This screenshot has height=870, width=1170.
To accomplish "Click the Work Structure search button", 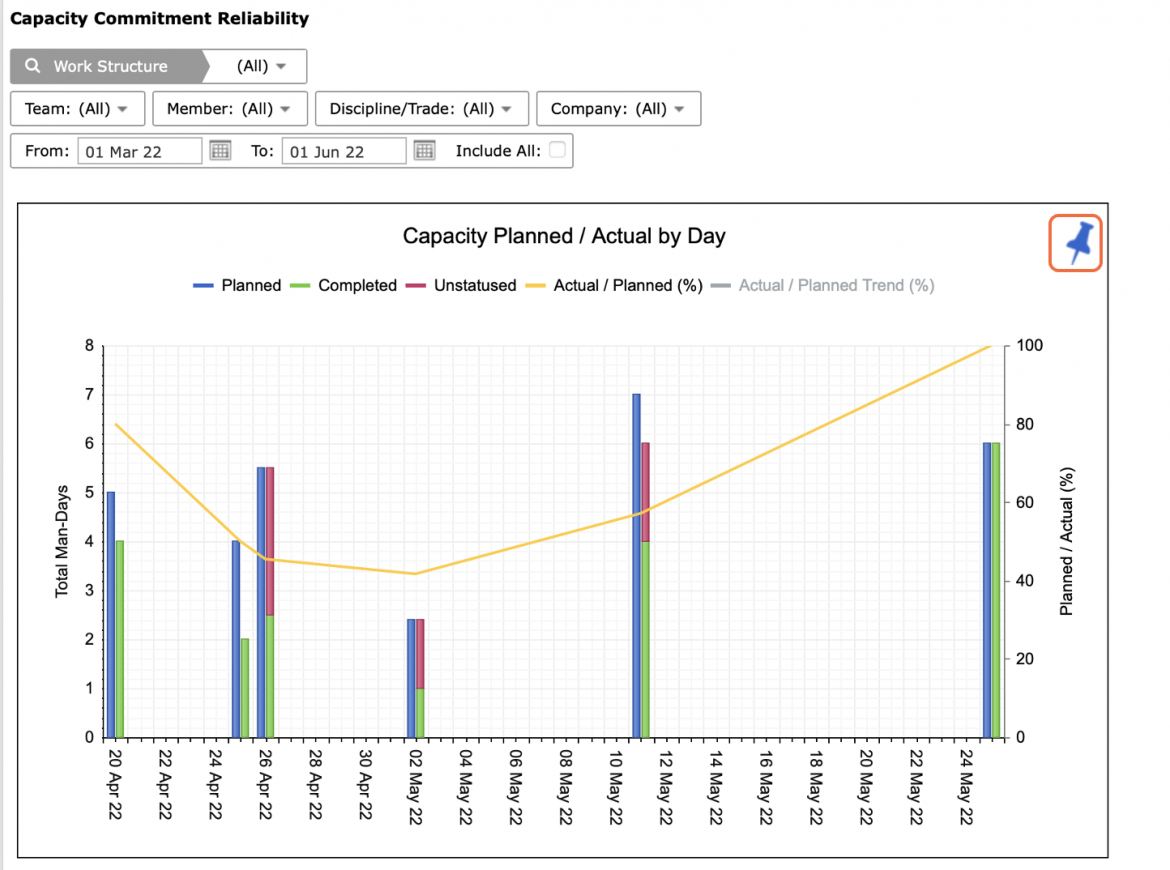I will [106, 66].
